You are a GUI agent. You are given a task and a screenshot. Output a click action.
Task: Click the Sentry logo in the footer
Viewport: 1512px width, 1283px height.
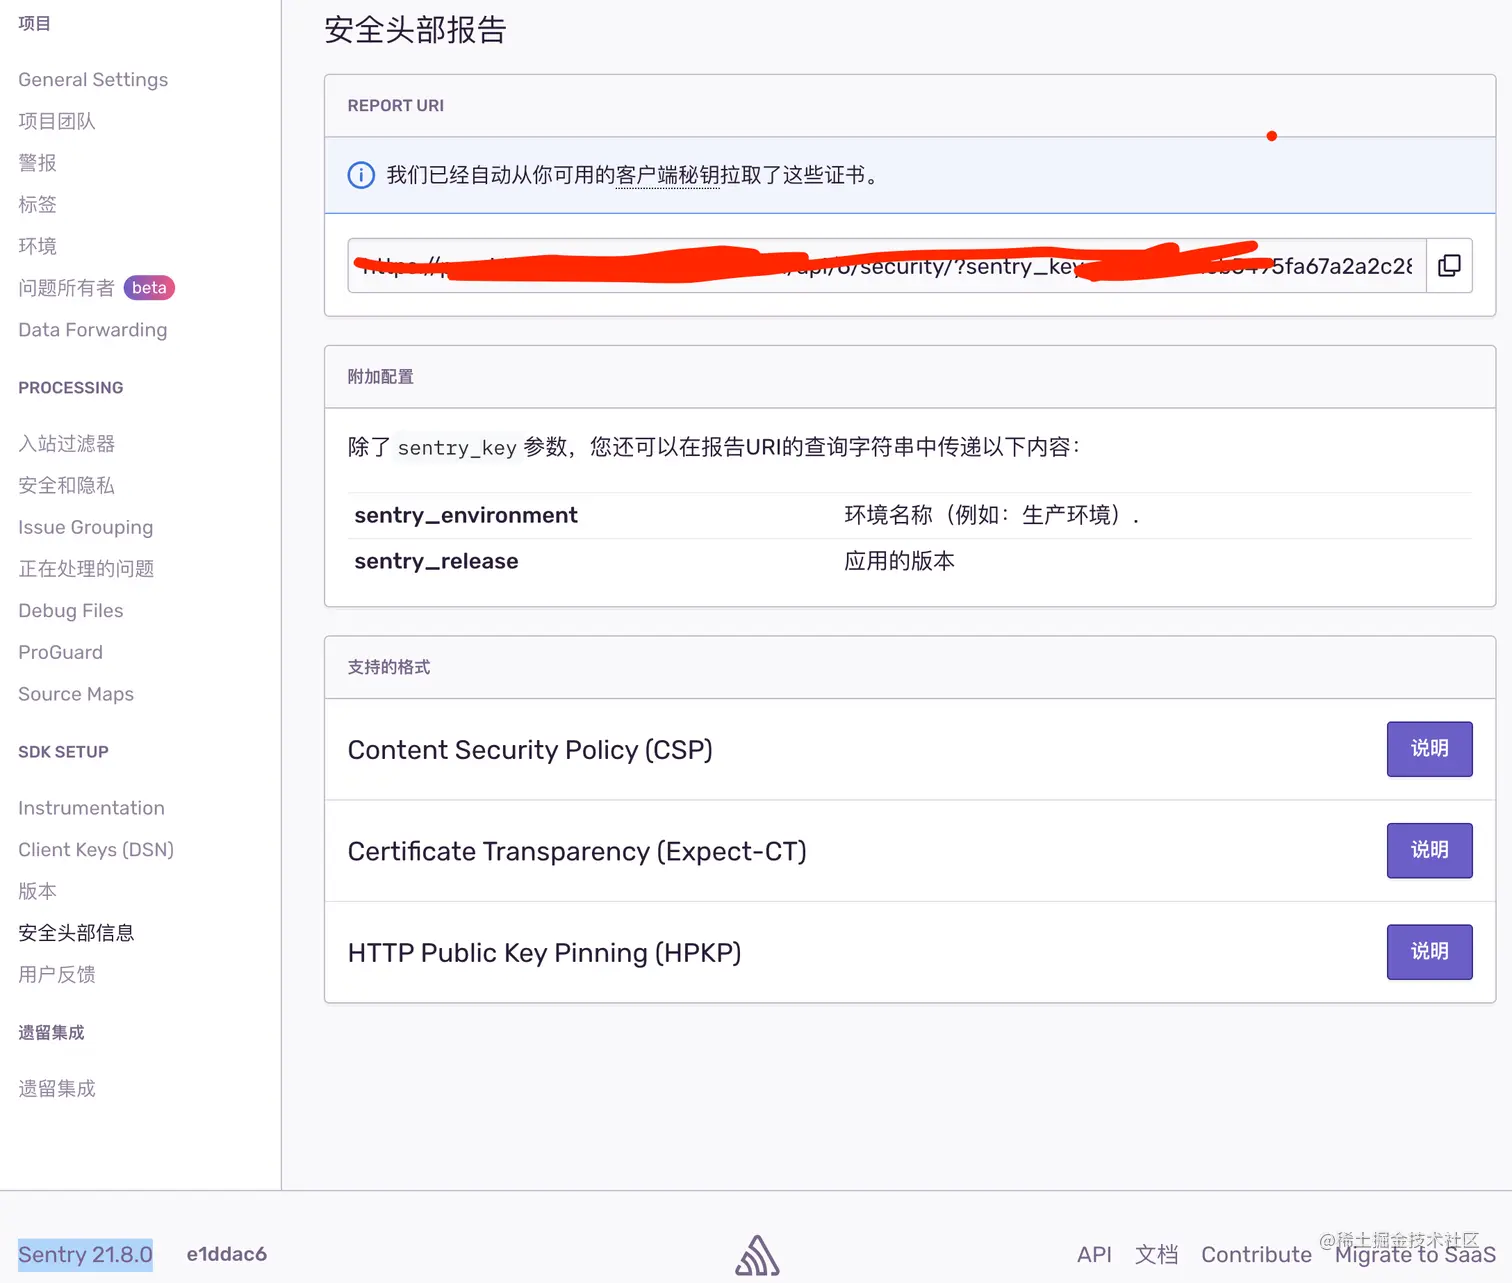757,1255
